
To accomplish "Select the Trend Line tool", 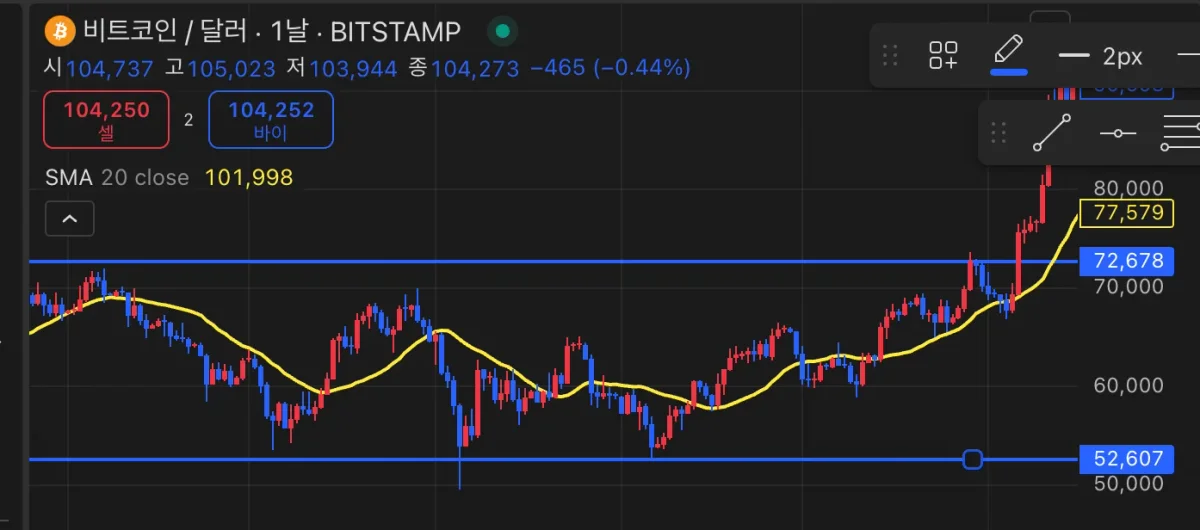I will [1052, 132].
